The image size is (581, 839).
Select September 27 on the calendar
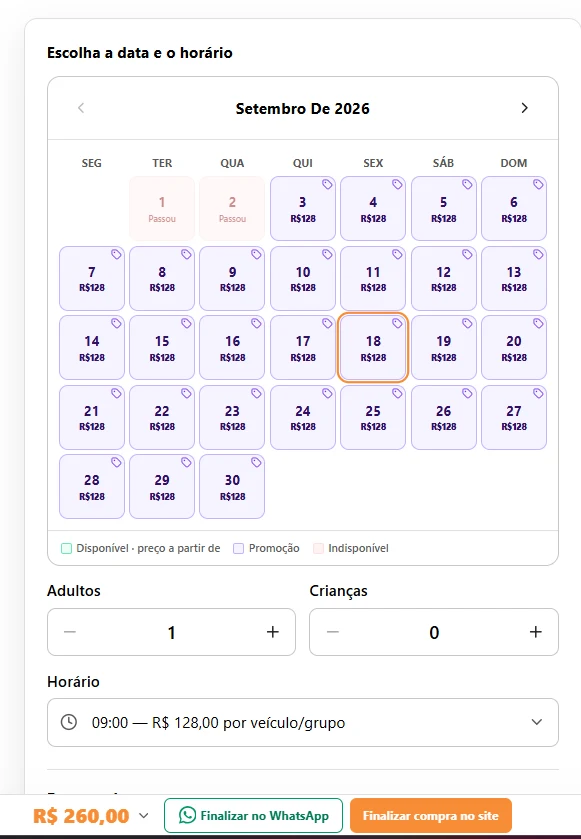[x=514, y=417]
